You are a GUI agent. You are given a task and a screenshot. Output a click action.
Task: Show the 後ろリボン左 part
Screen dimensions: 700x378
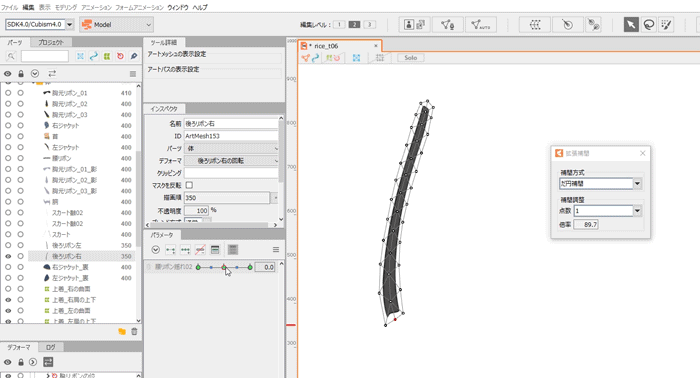tap(8, 245)
